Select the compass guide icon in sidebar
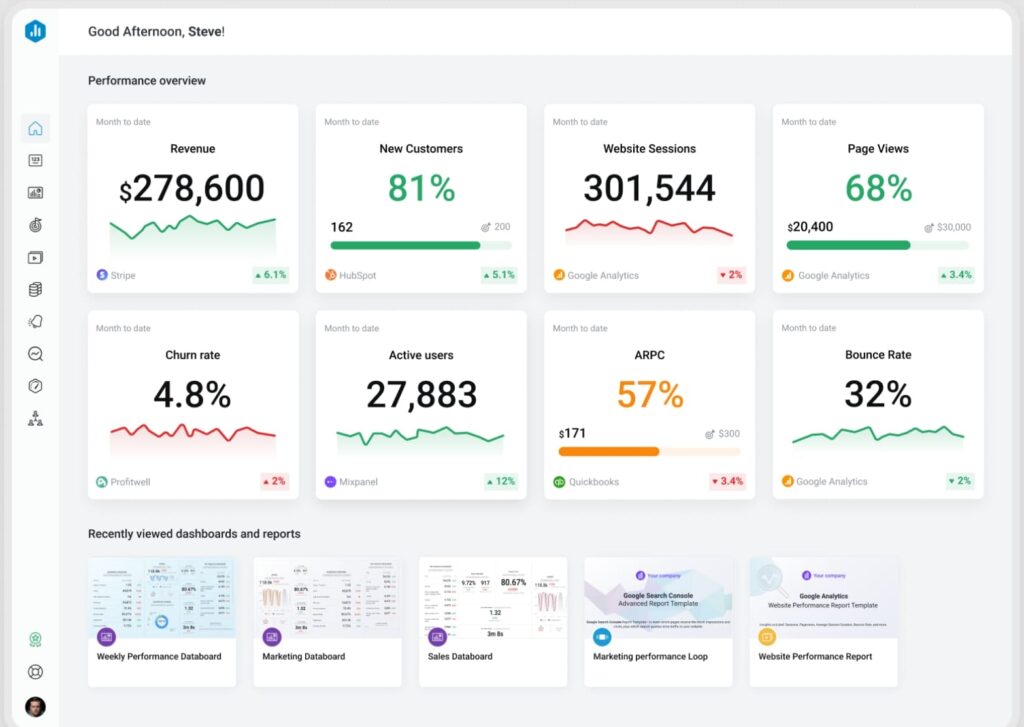This screenshot has width=1024, height=727. 34,385
